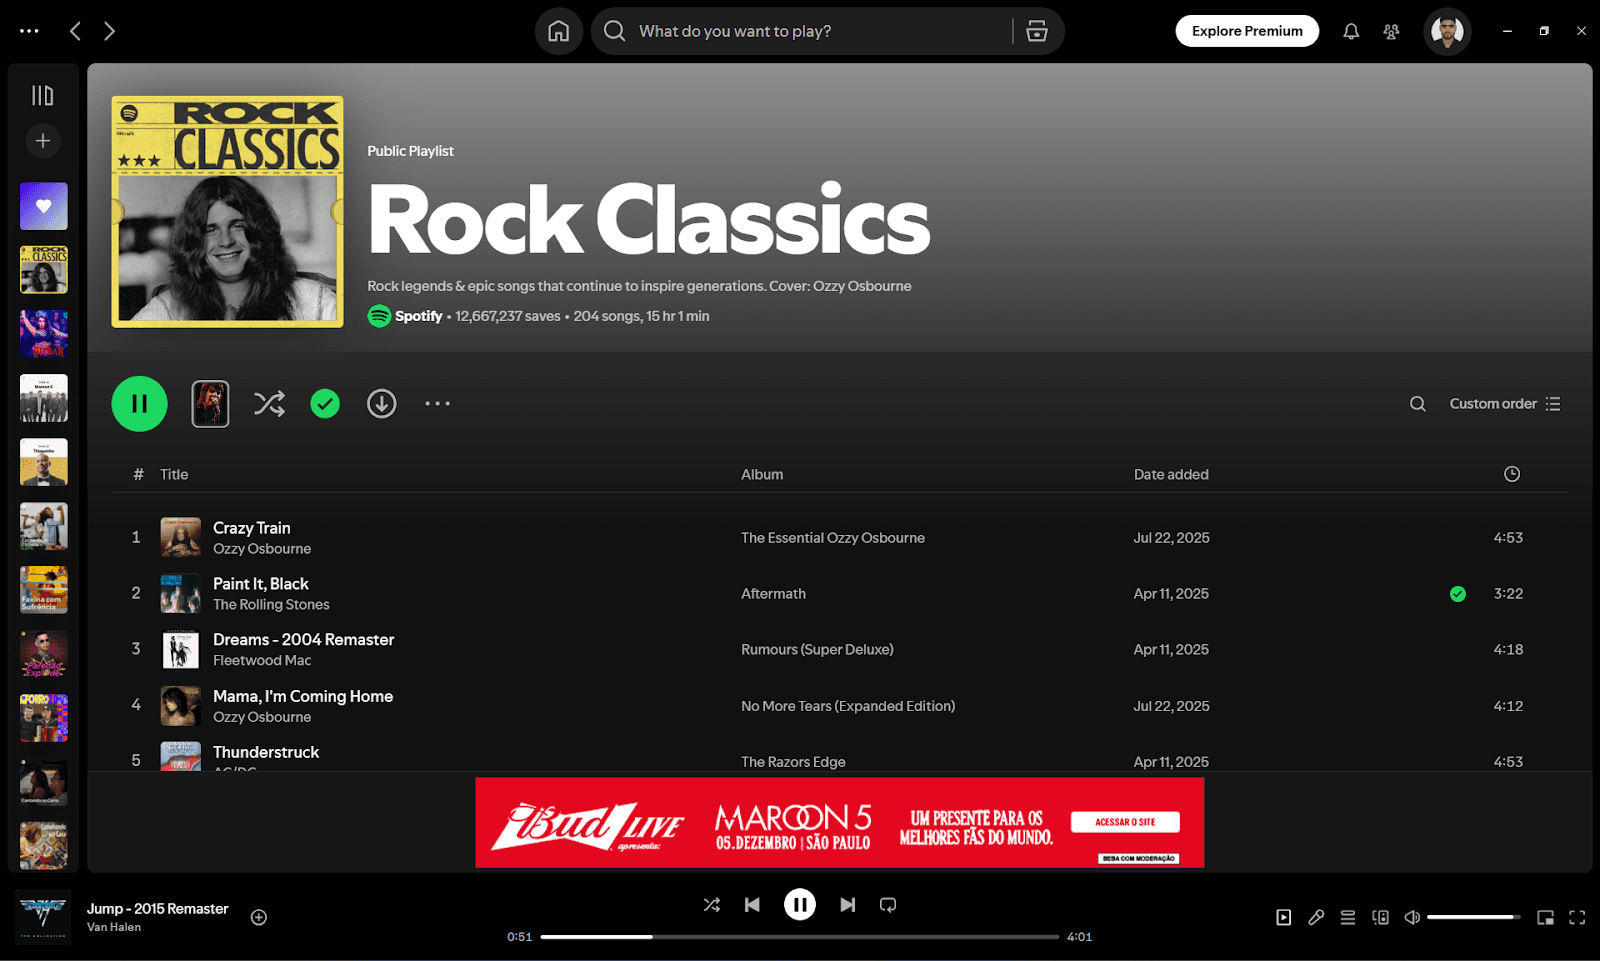Screen dimensions: 1600x961
Task: Download the playlist with arrow icon
Action: coord(381,404)
